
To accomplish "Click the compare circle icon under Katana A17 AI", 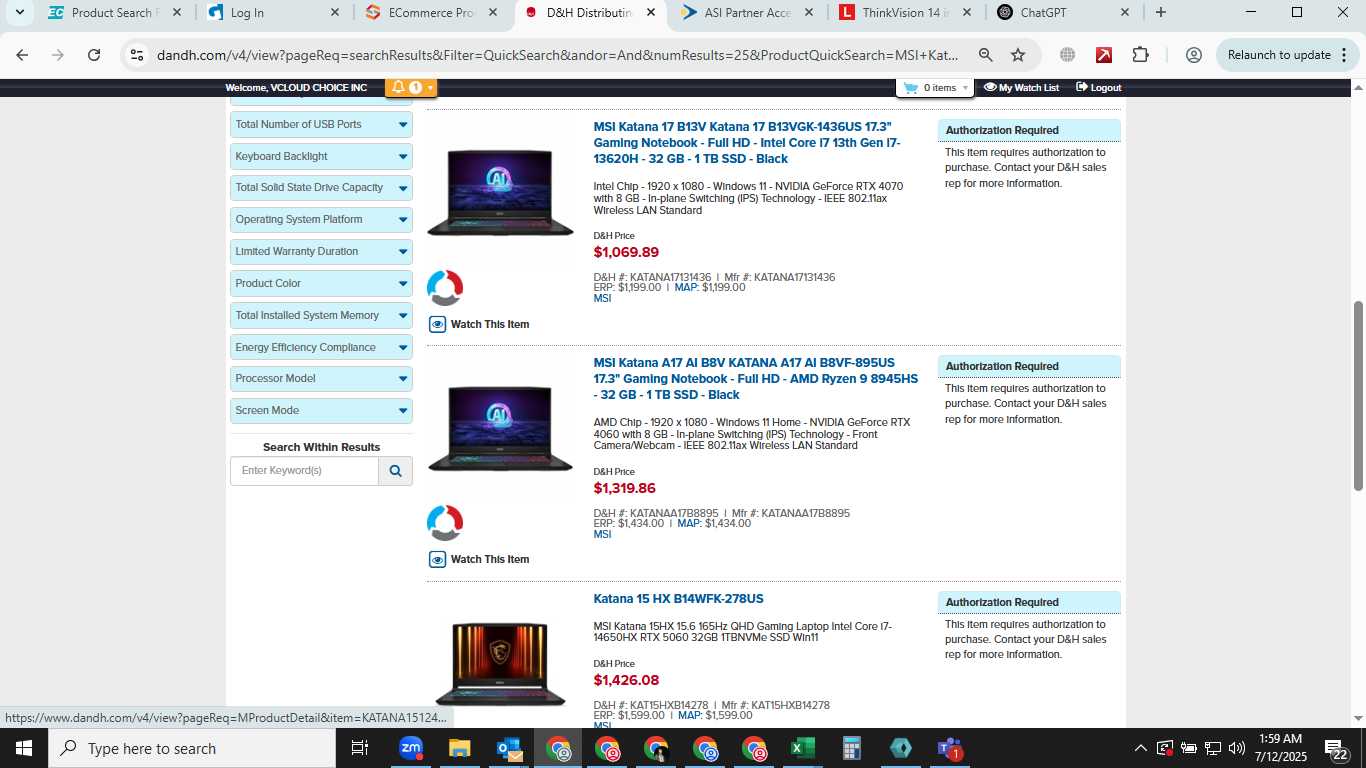I will coord(445,523).
